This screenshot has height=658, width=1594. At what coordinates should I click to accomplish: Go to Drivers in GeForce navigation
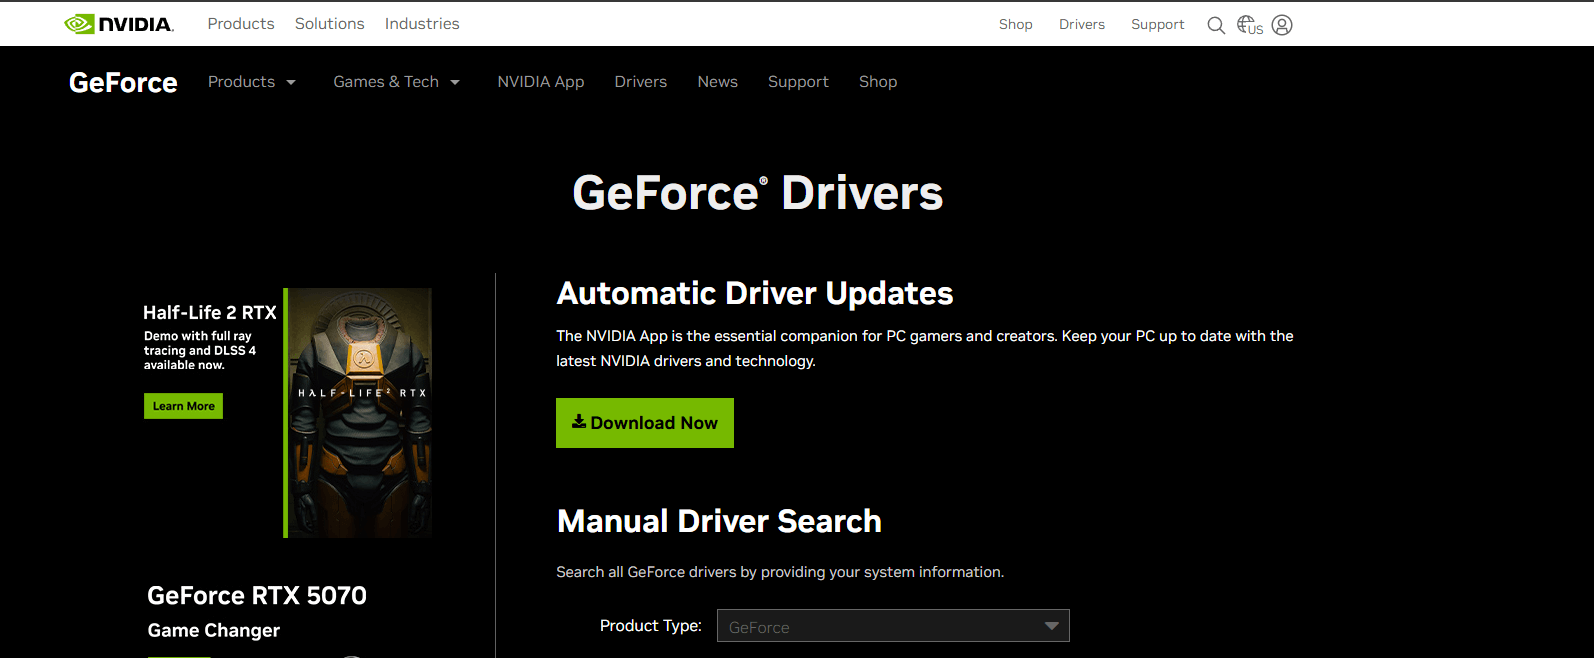pos(640,82)
